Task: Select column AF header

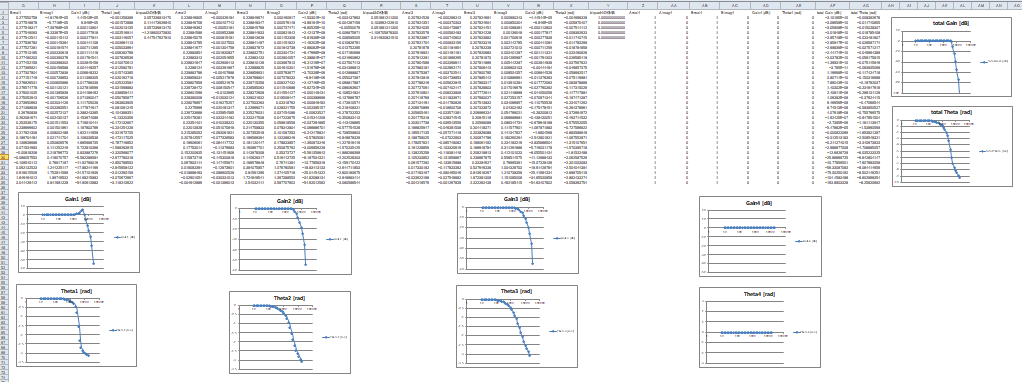Action: point(834,5)
